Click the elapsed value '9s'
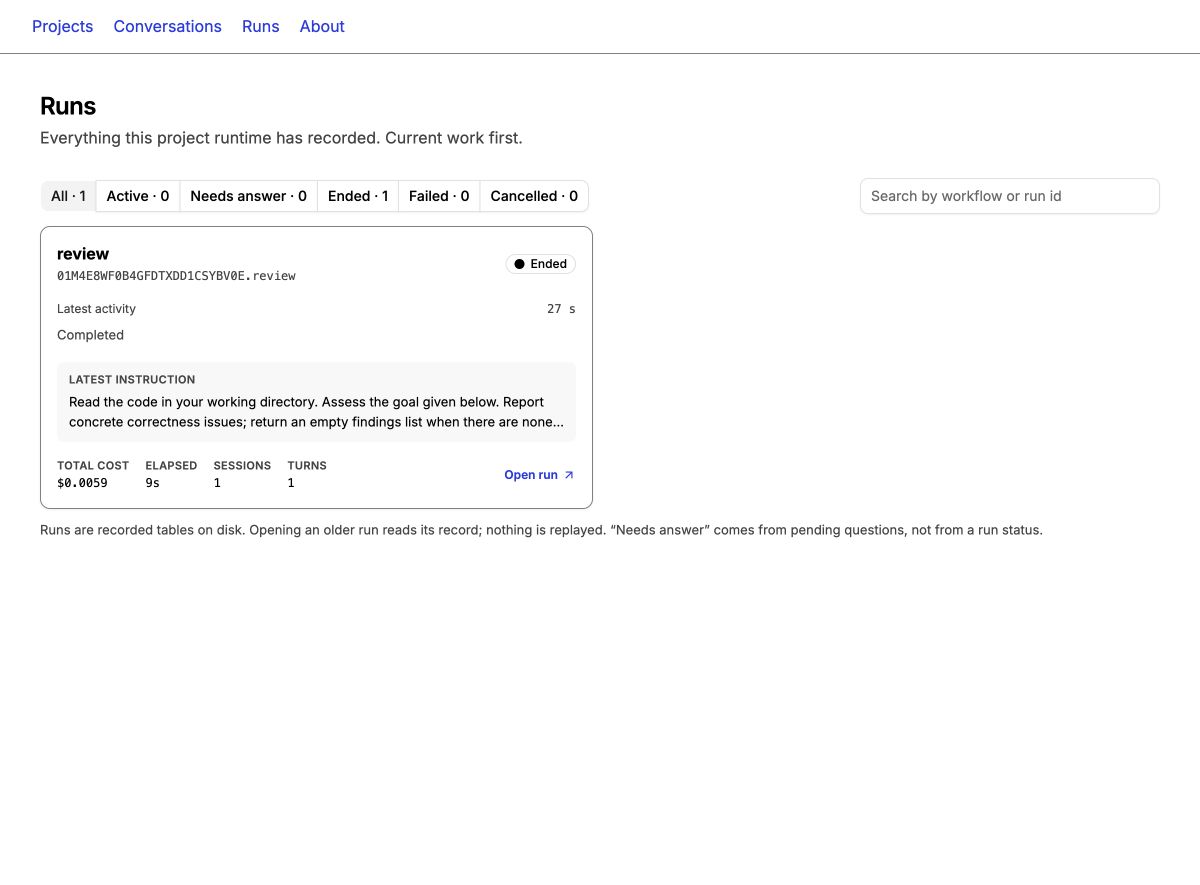Viewport: 1200px width, 885px height. pos(152,483)
